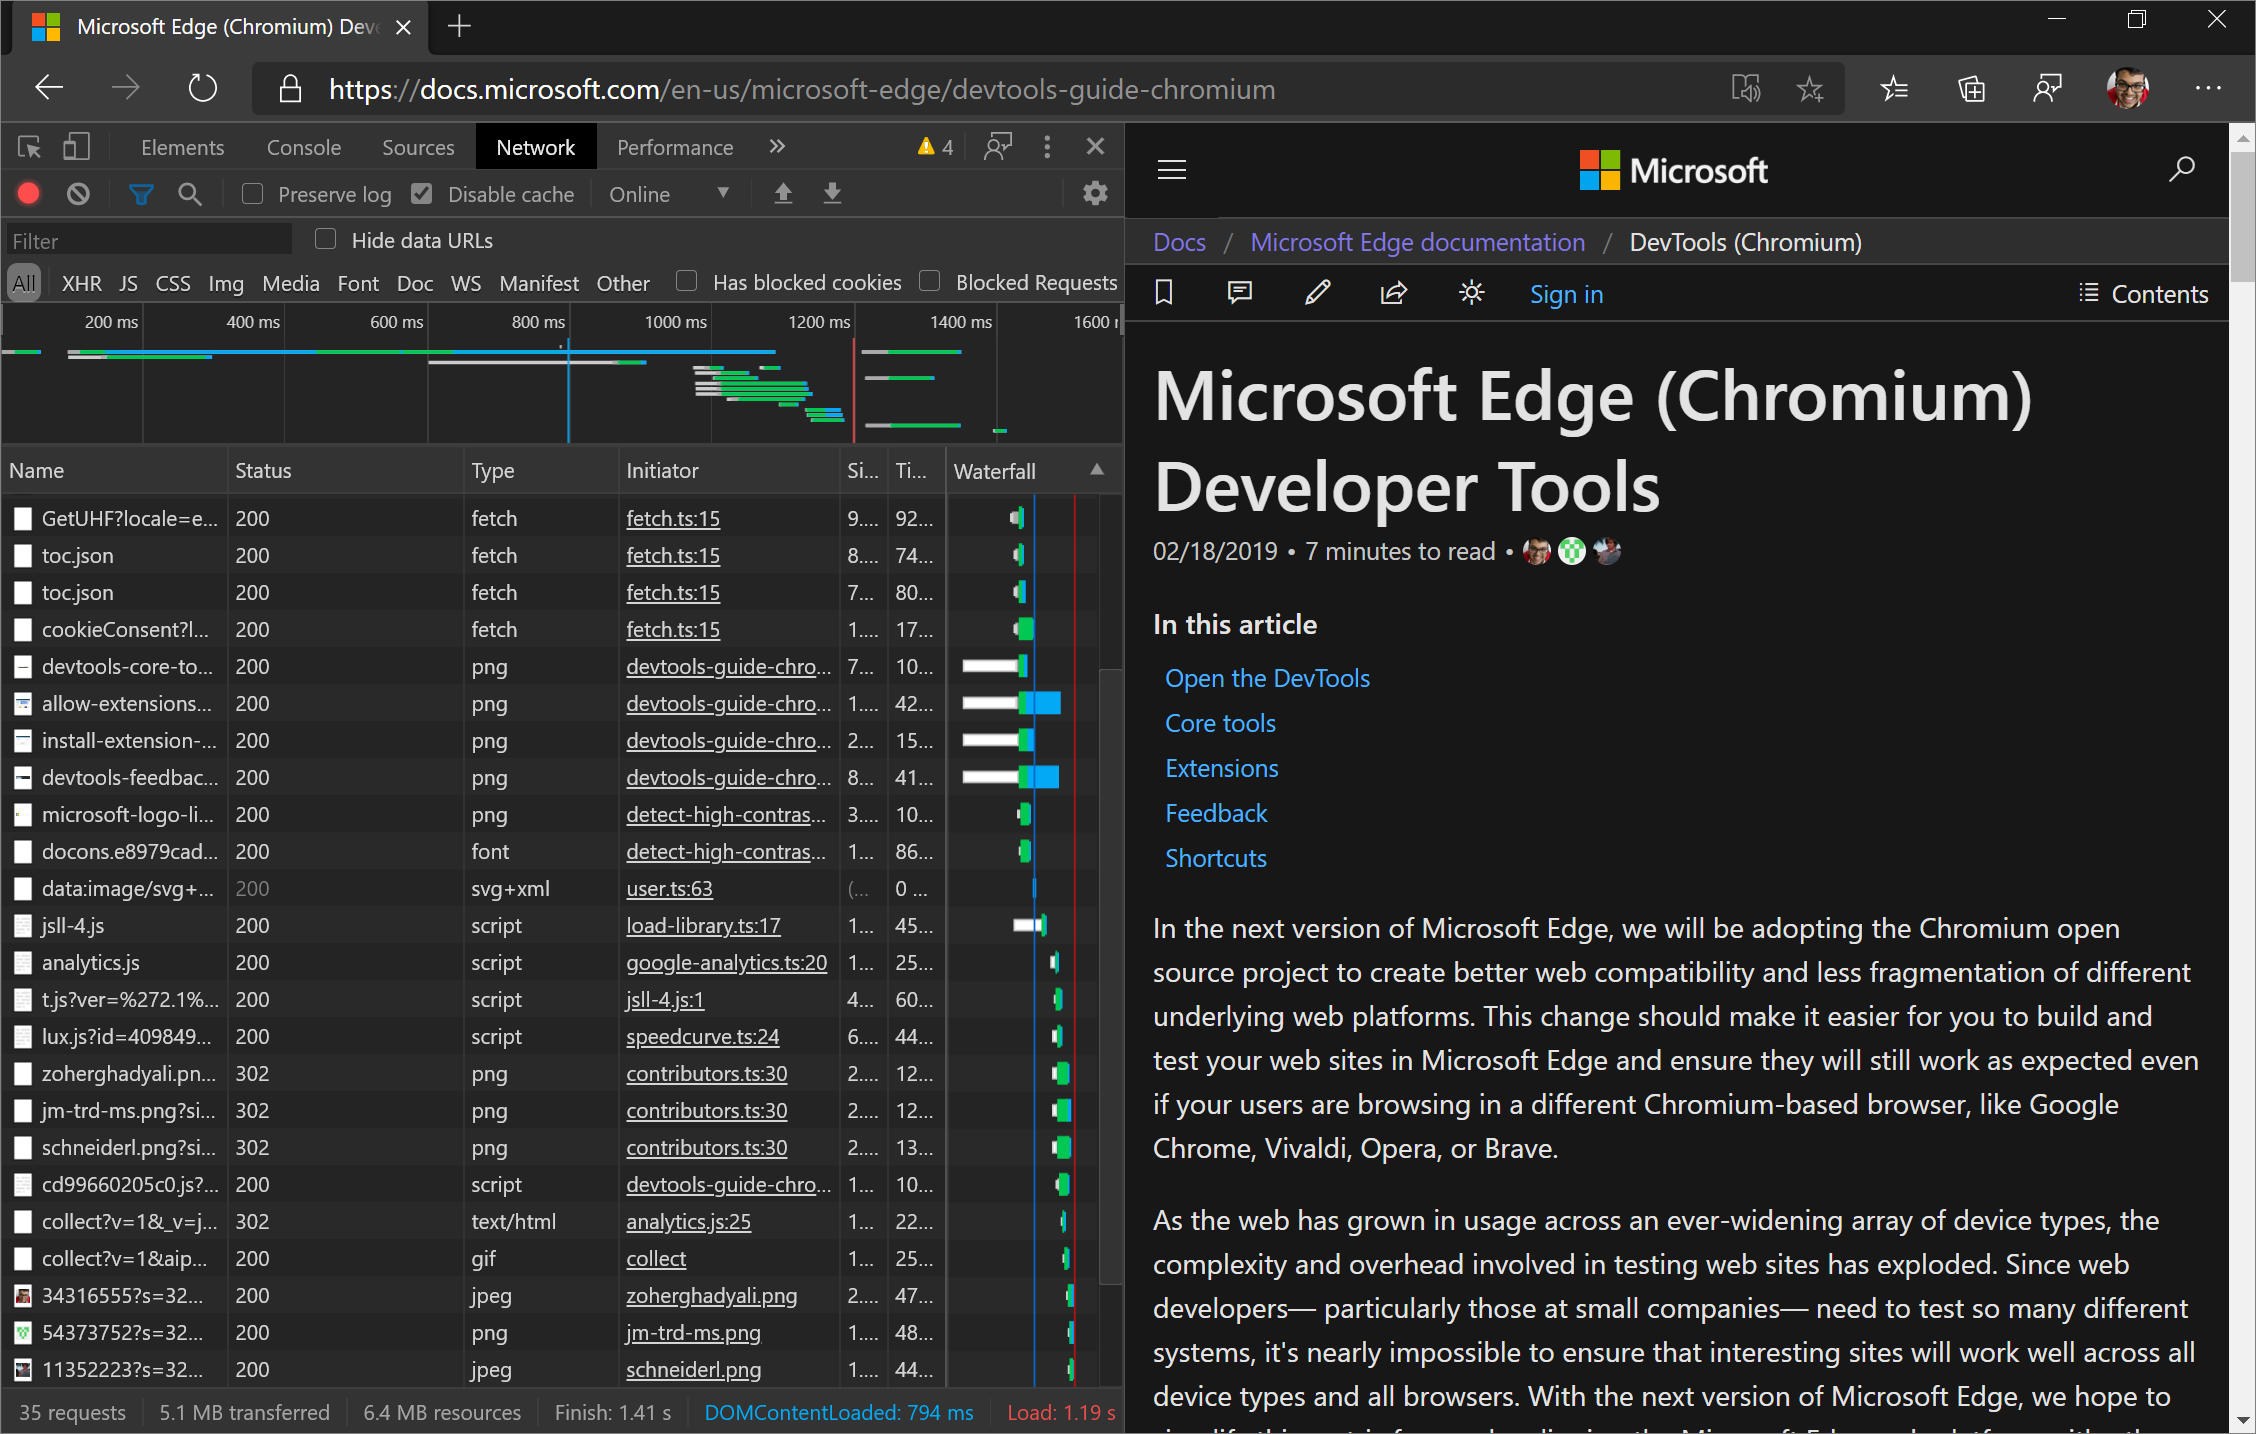This screenshot has height=1434, width=2256.
Task: Click the Record network log button
Action: pos(31,194)
